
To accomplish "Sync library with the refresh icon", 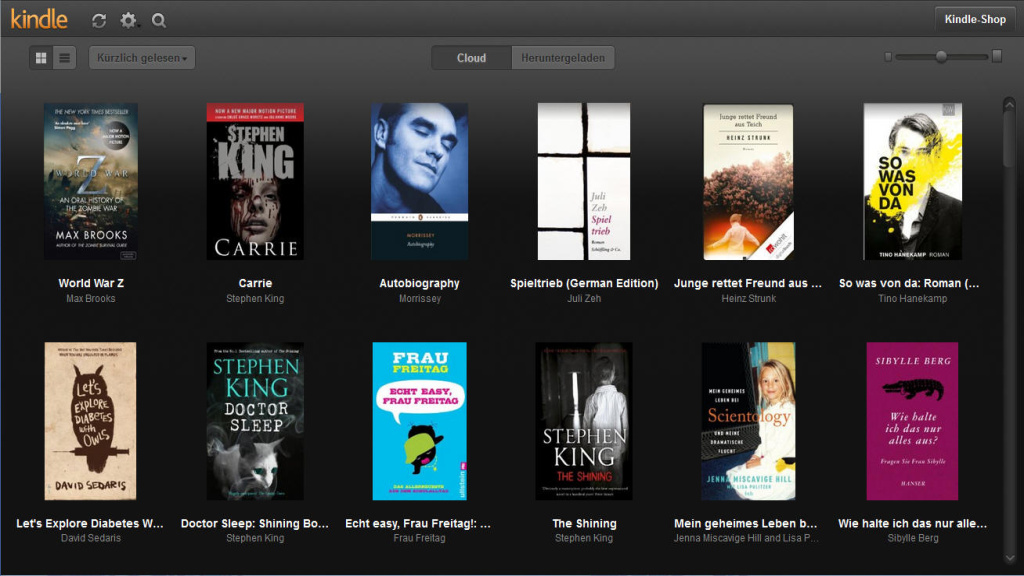I will [x=99, y=21].
